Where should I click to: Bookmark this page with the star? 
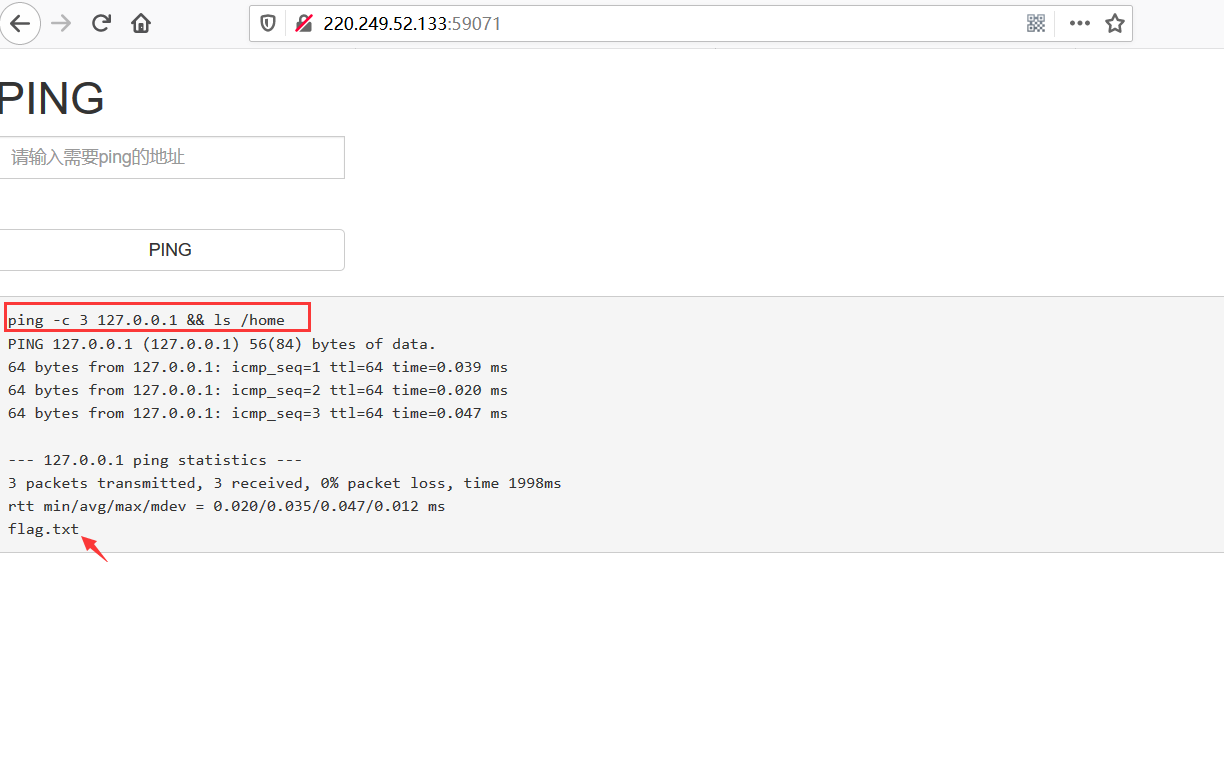coord(1115,23)
